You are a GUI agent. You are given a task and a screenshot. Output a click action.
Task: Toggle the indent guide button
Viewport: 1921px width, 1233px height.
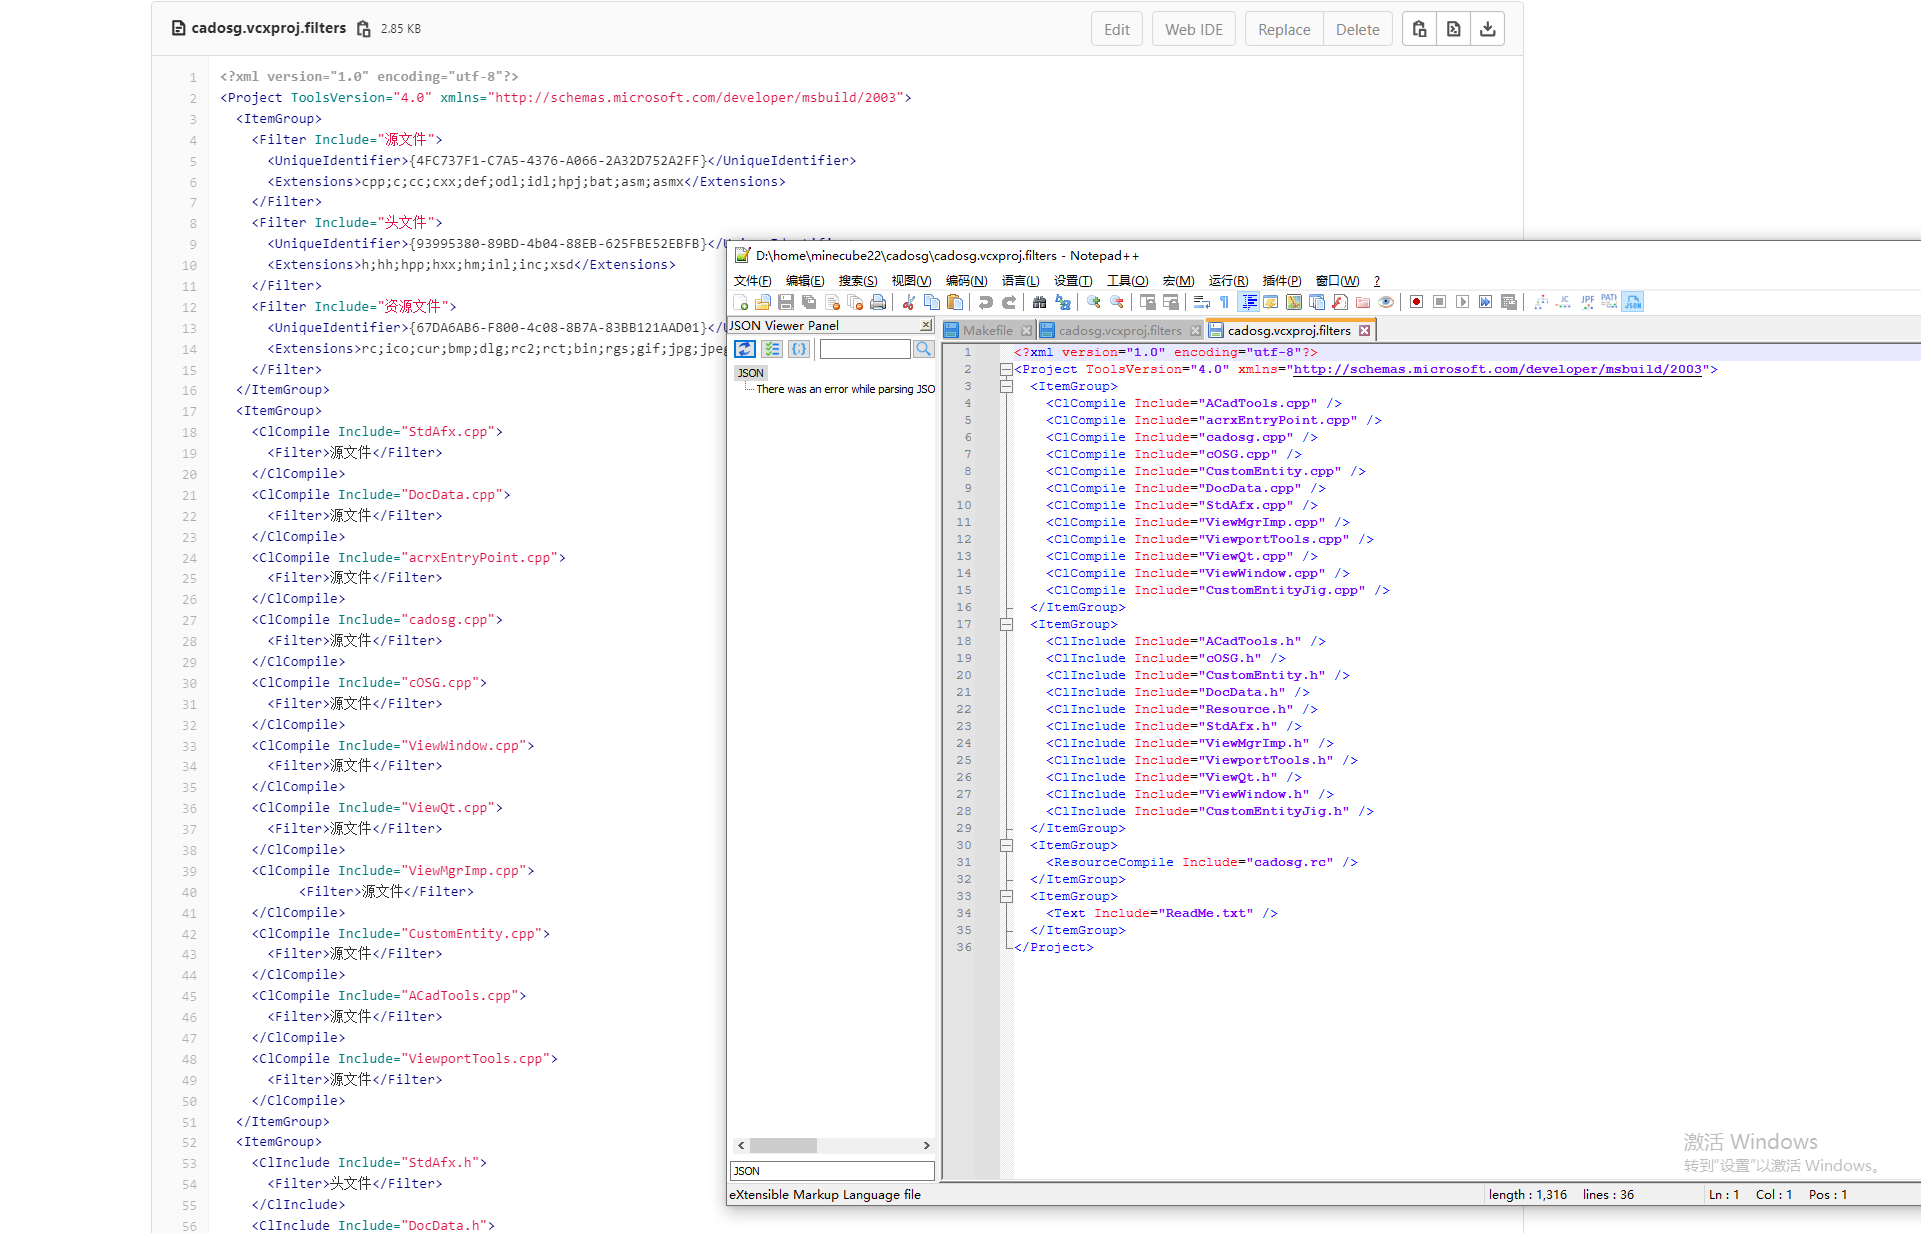(1249, 302)
